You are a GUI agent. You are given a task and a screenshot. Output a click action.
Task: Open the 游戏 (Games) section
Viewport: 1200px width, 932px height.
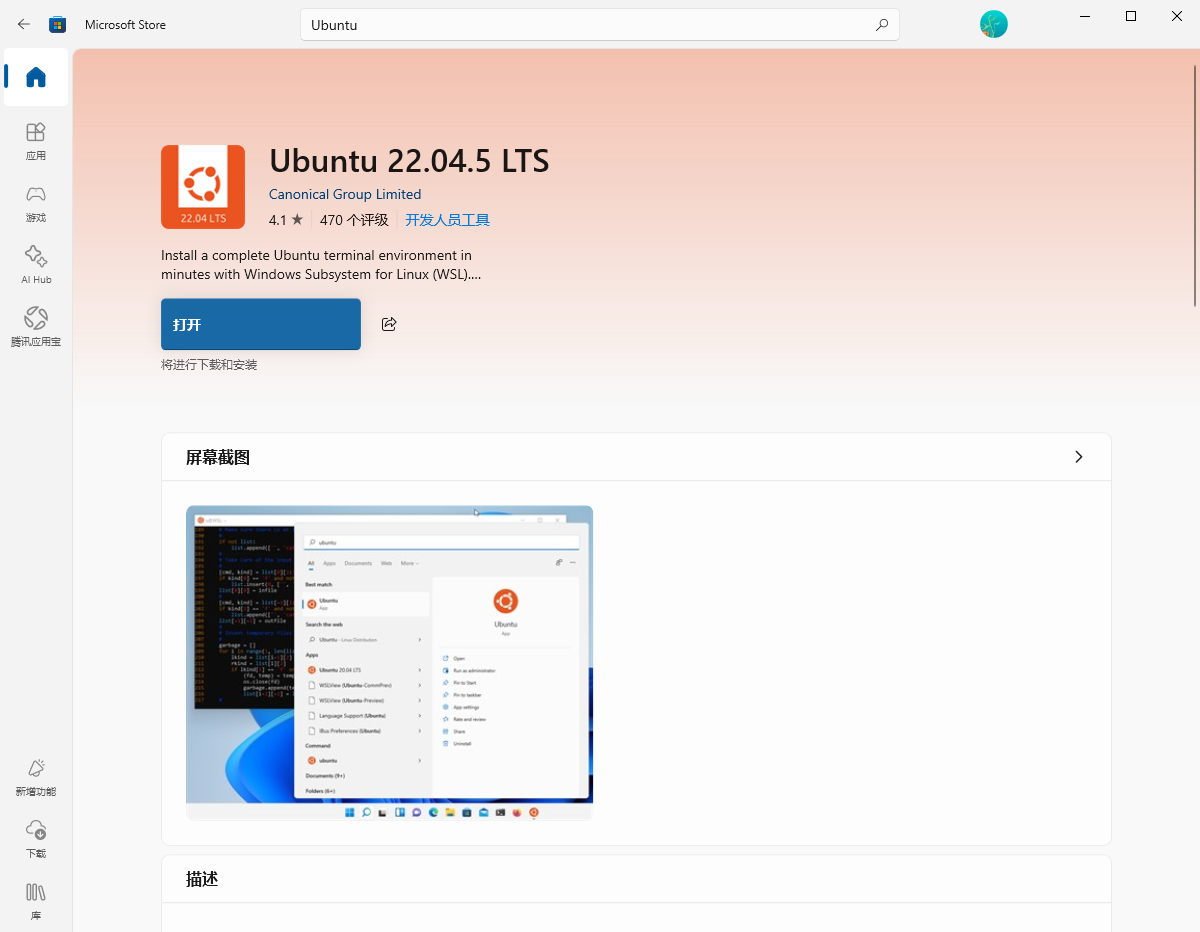pyautogui.click(x=36, y=203)
